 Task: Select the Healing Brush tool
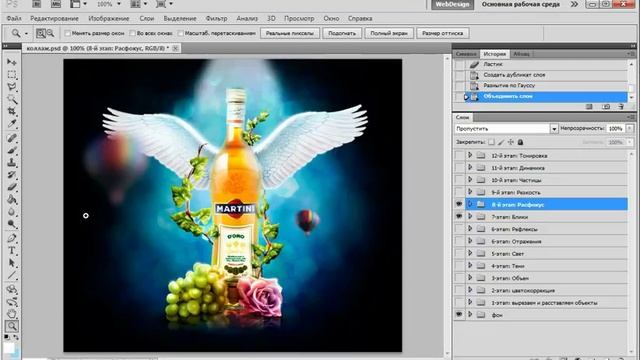(11, 138)
